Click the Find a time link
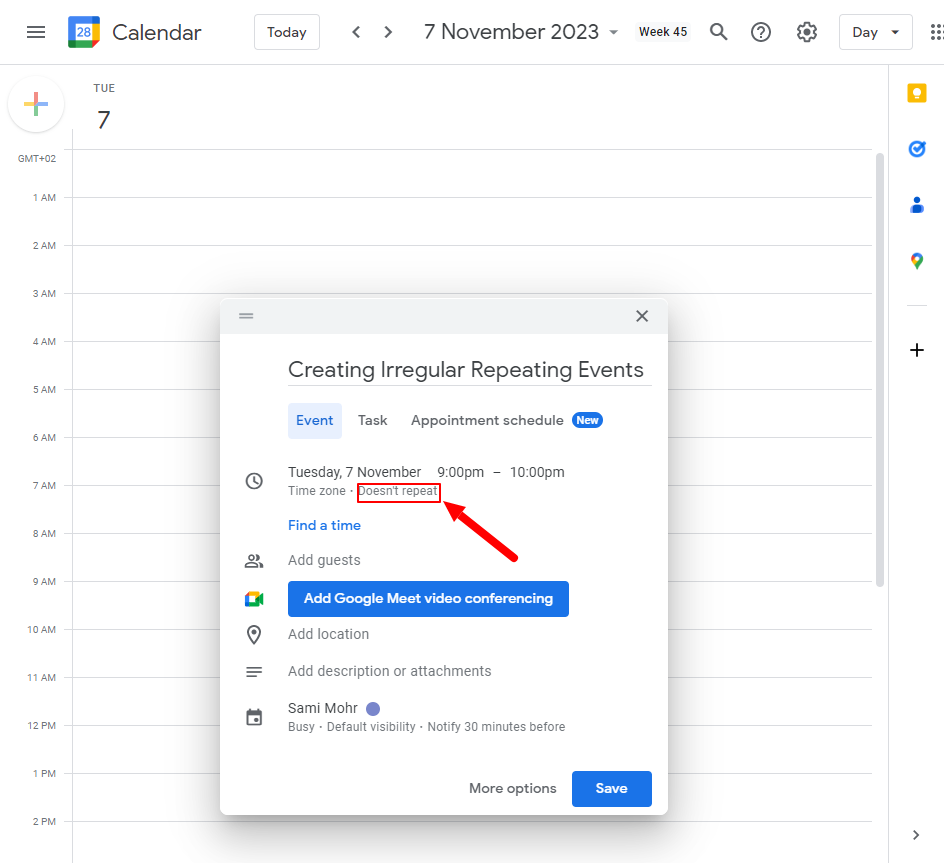The image size is (944, 863). 324,525
